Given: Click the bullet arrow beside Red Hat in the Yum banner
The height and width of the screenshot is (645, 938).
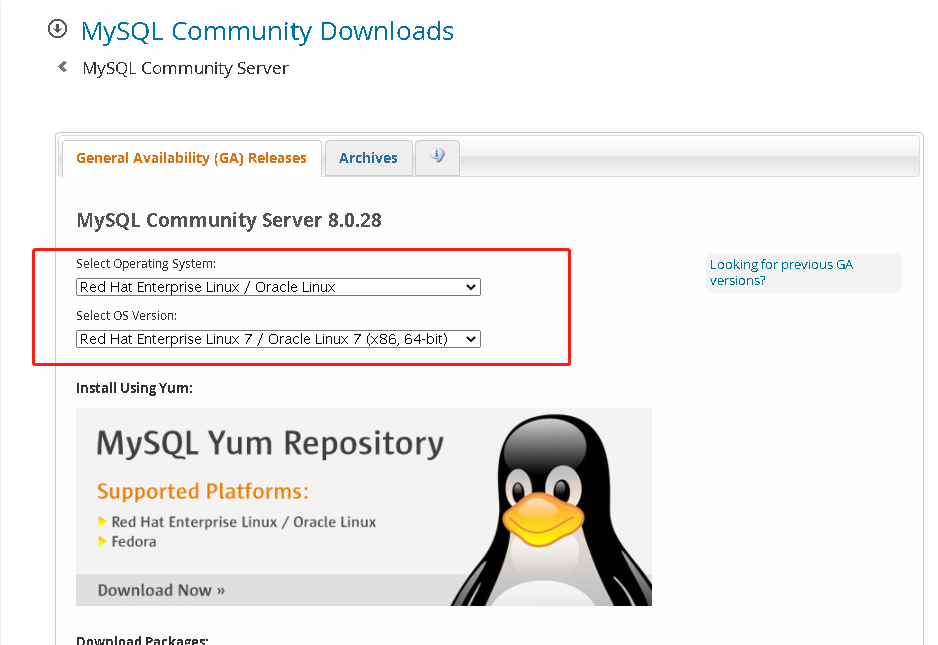Looking at the screenshot, I should [x=102, y=522].
